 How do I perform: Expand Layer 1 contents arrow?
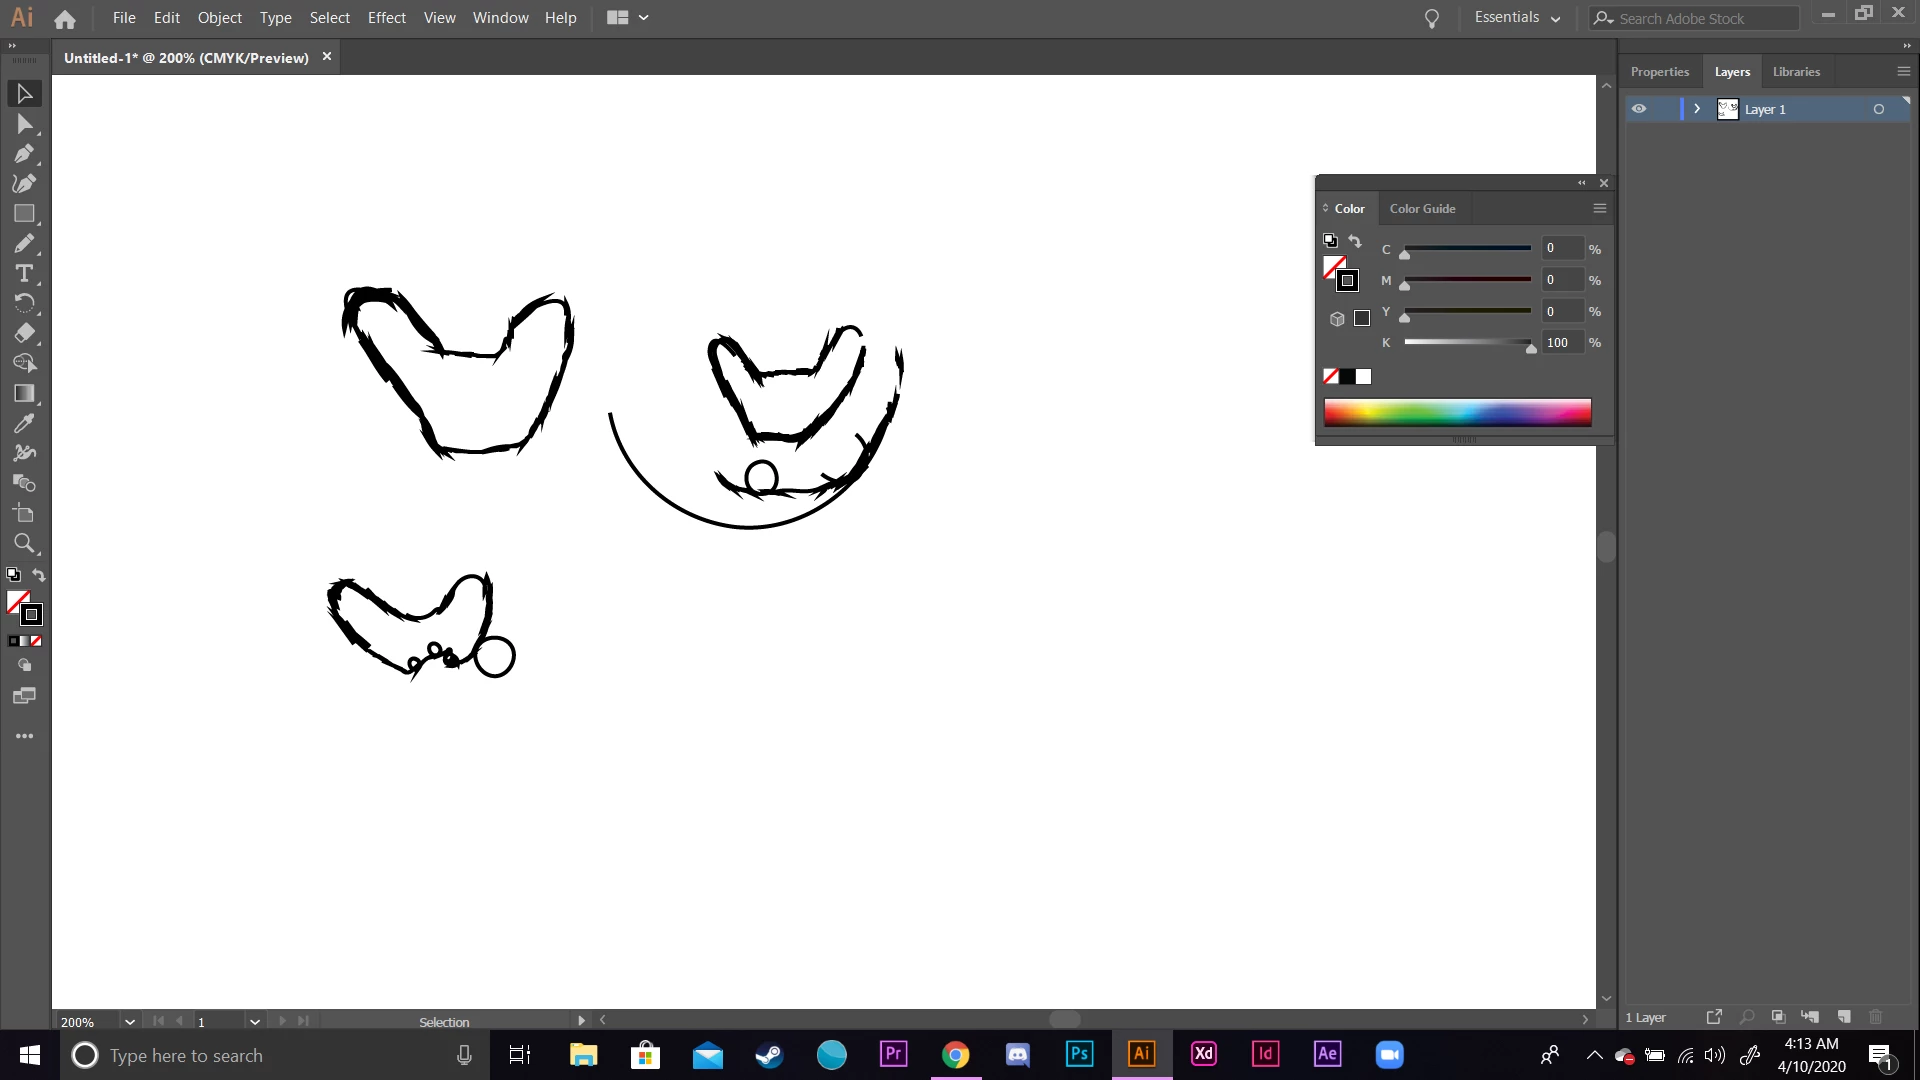(1697, 109)
